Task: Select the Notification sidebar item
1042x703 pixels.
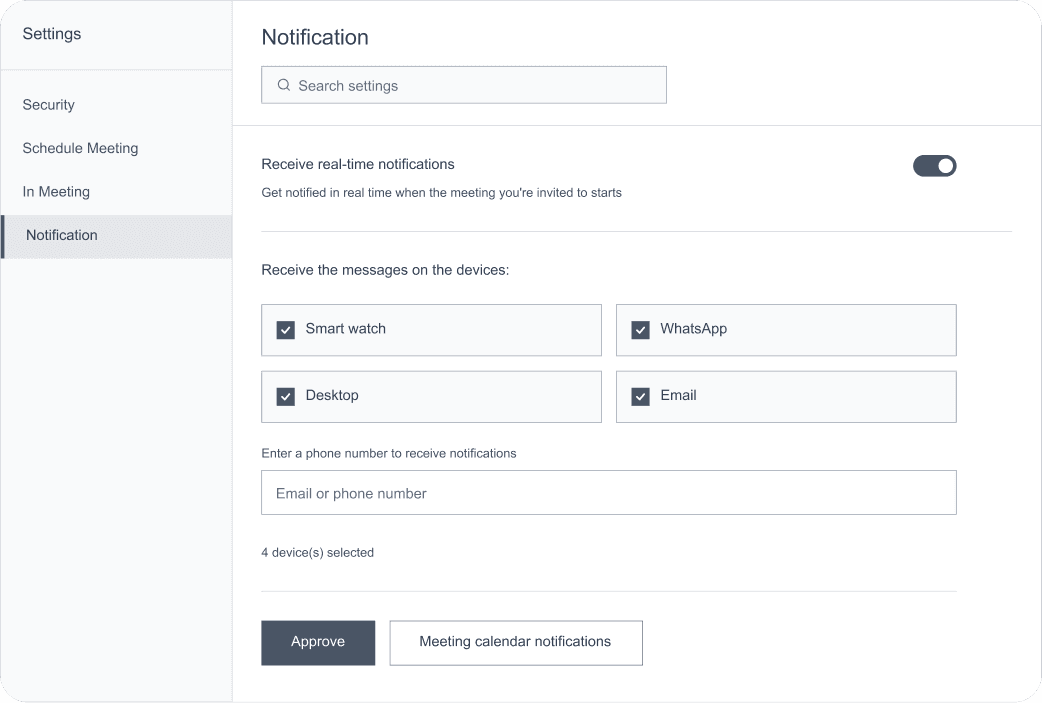Action: (x=116, y=236)
